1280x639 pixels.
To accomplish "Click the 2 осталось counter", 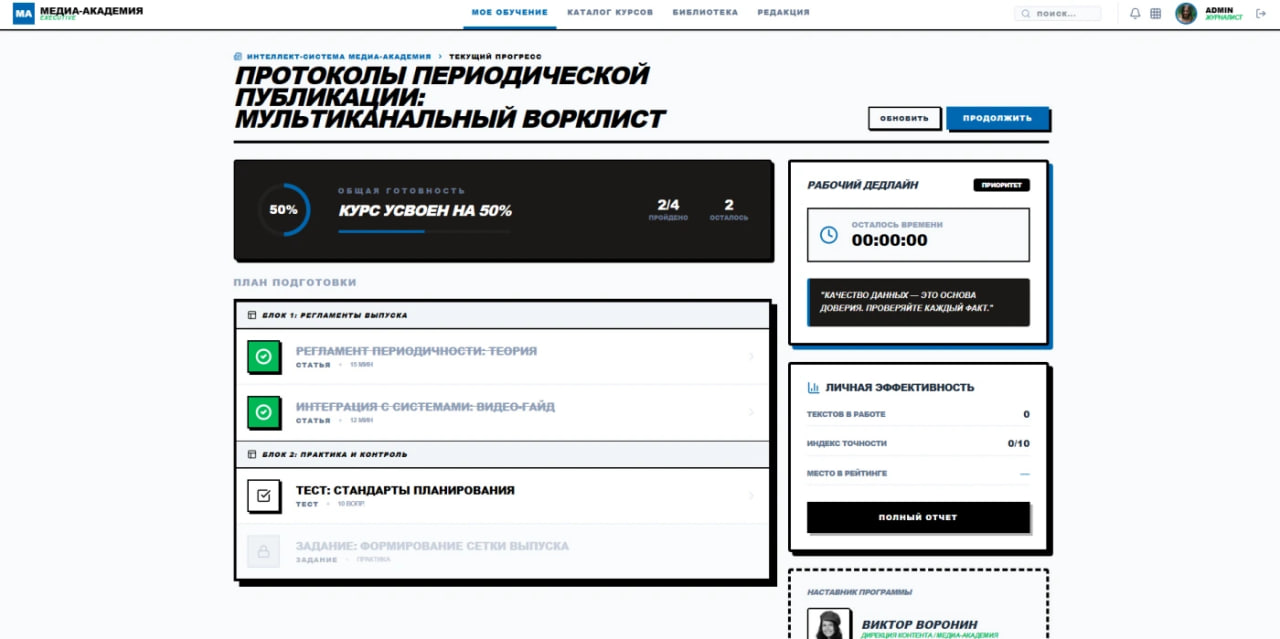I will 728,209.
